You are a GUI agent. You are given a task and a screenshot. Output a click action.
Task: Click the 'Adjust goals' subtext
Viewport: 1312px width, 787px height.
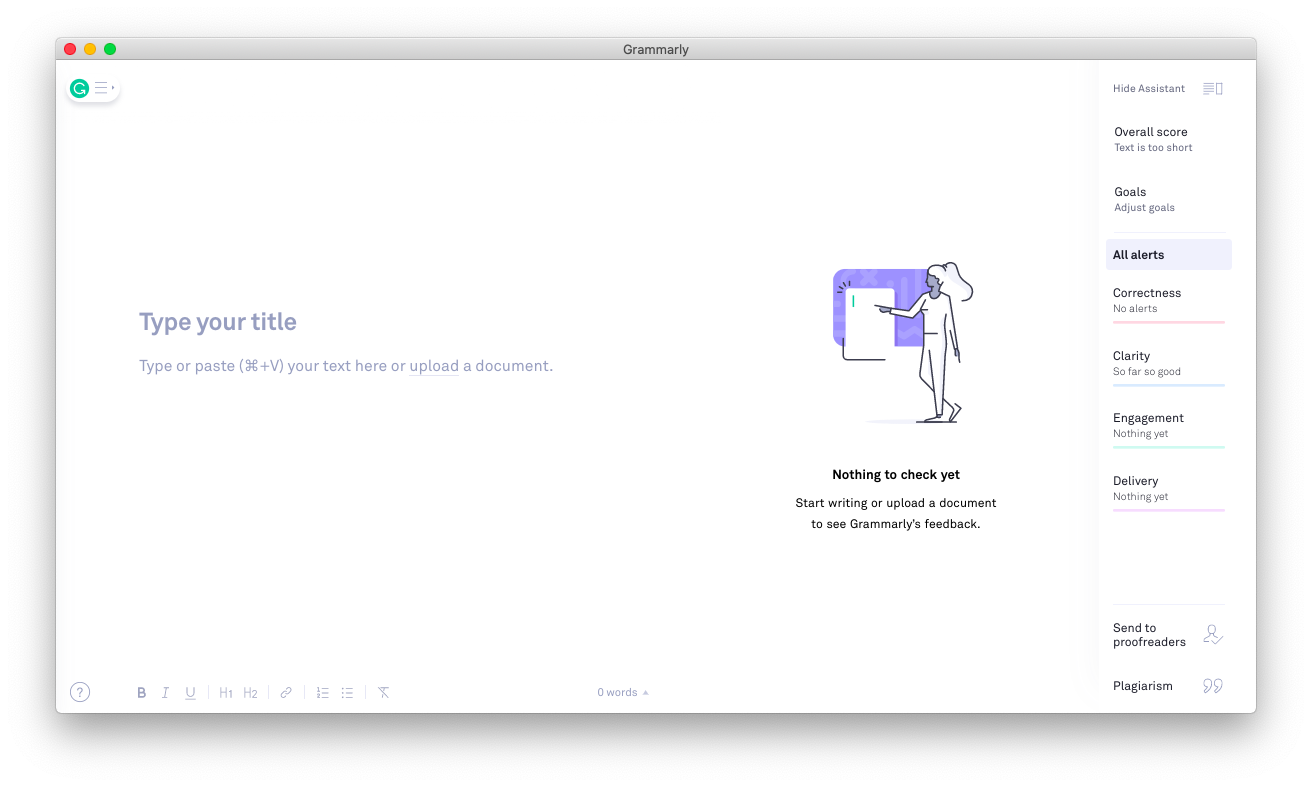(x=1144, y=208)
